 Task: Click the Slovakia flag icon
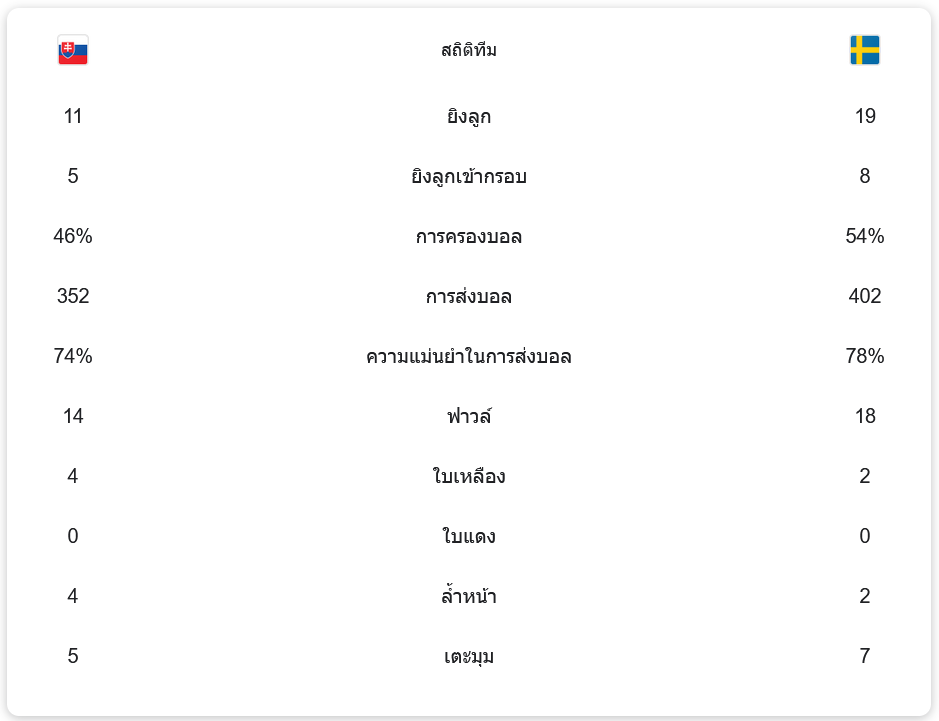(73, 50)
